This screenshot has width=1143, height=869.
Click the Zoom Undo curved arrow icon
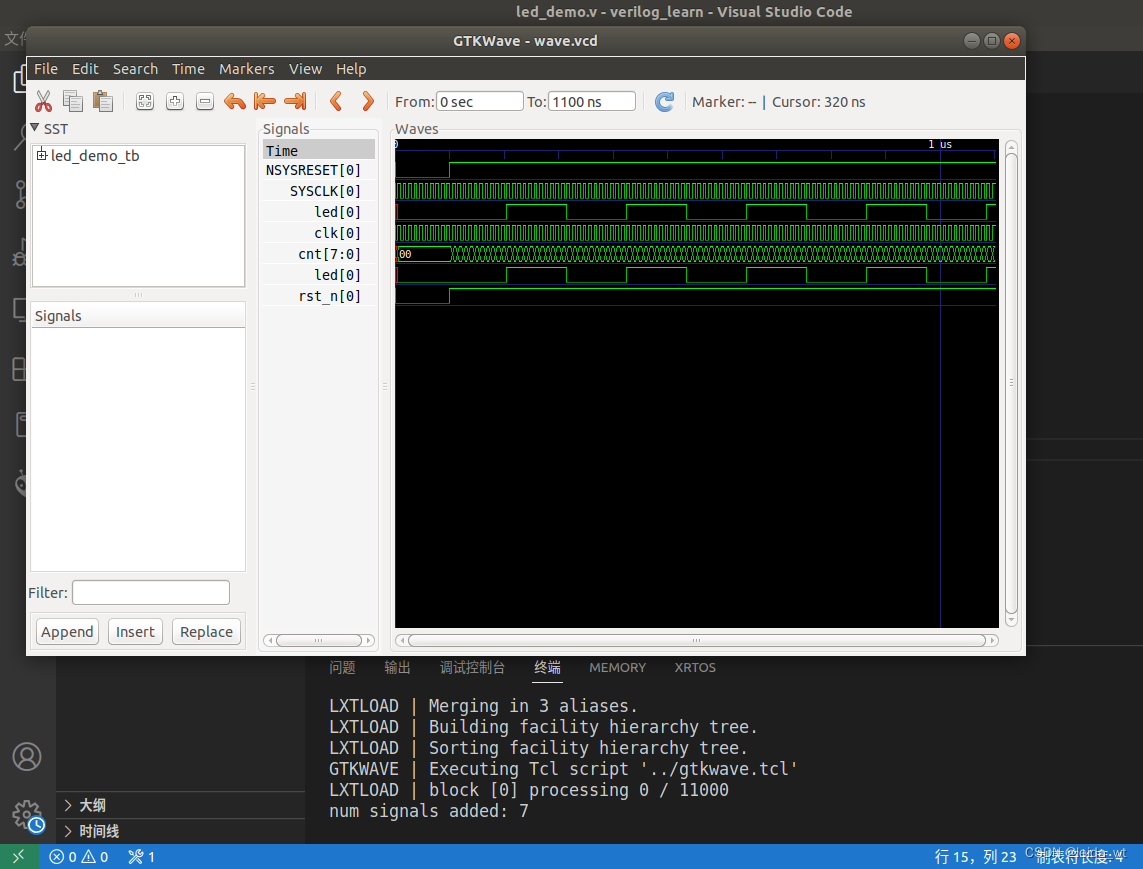[235, 101]
